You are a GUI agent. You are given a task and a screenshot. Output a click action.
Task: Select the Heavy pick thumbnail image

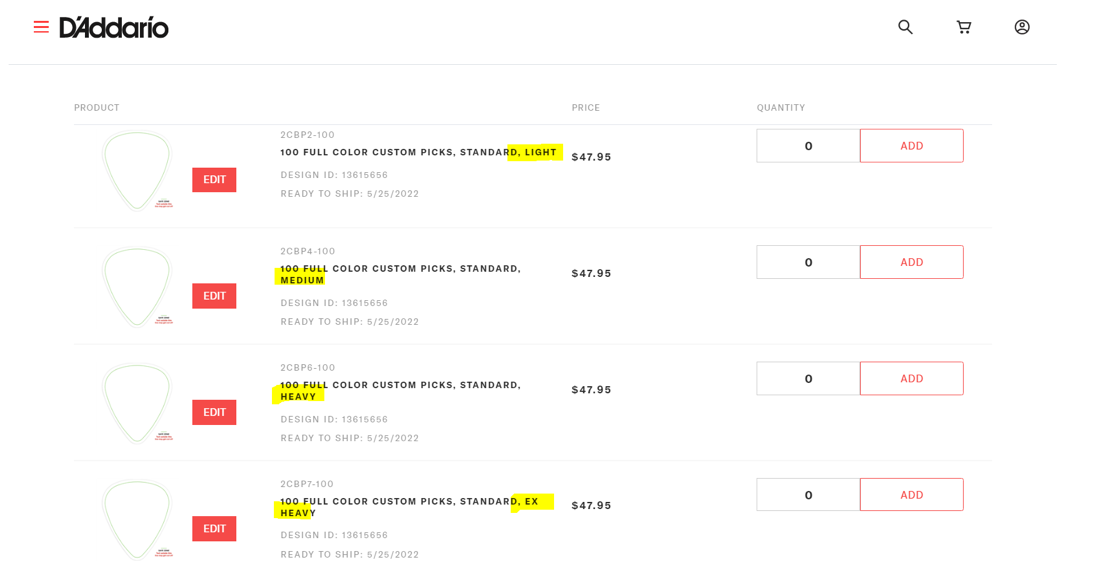pos(137,404)
